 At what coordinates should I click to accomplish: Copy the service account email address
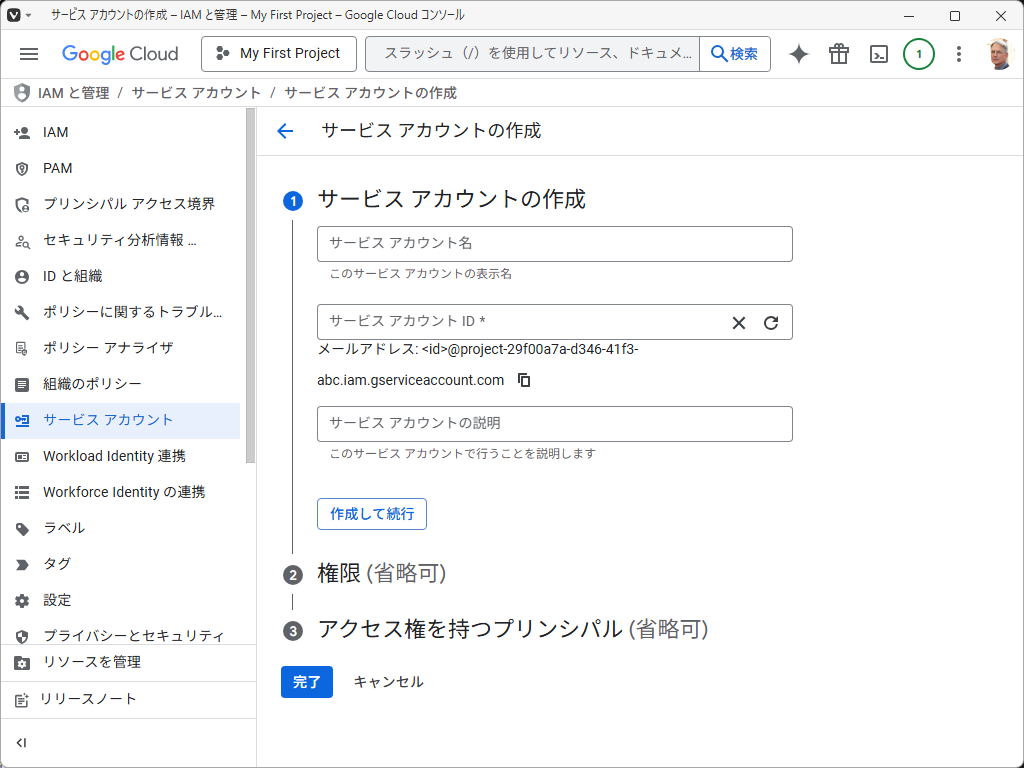point(523,379)
